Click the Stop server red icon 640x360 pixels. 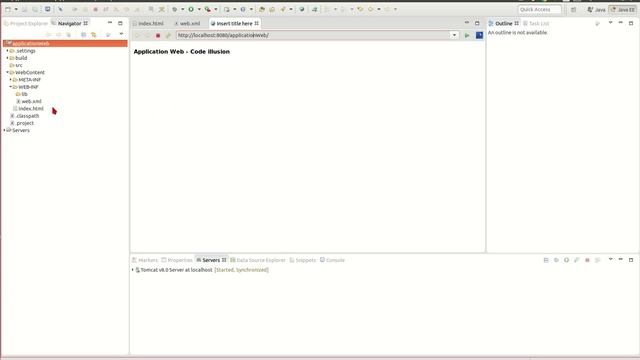[587, 260]
